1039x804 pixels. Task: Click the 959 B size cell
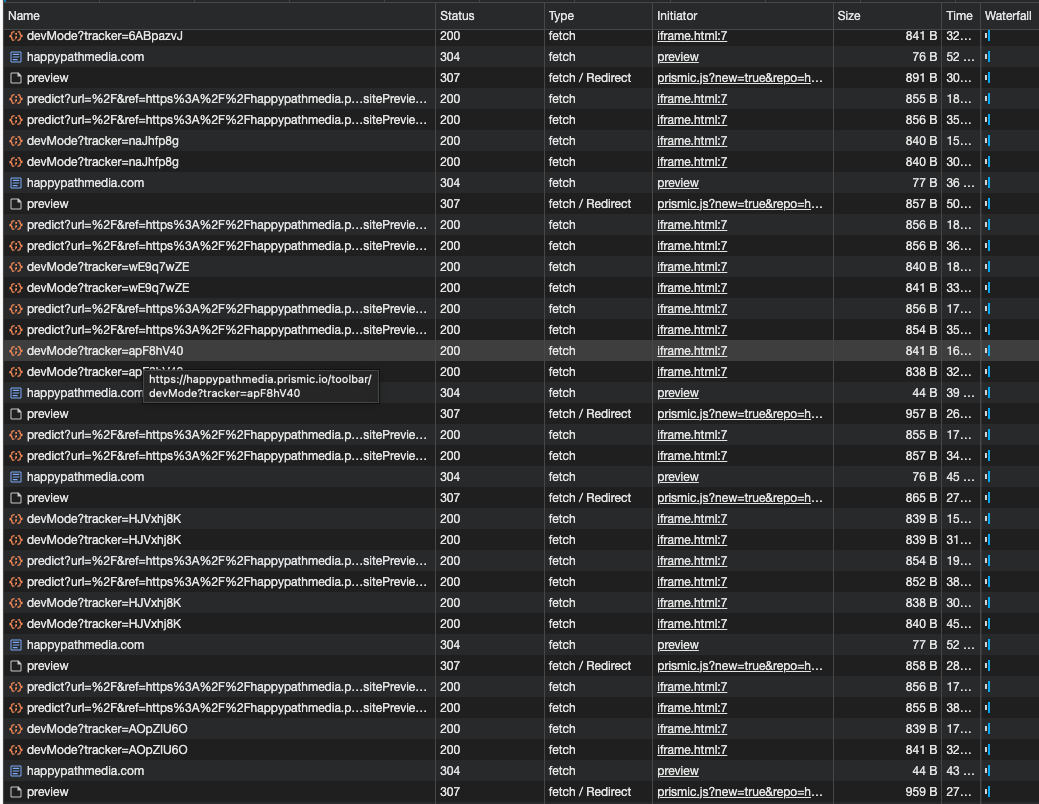tap(921, 792)
